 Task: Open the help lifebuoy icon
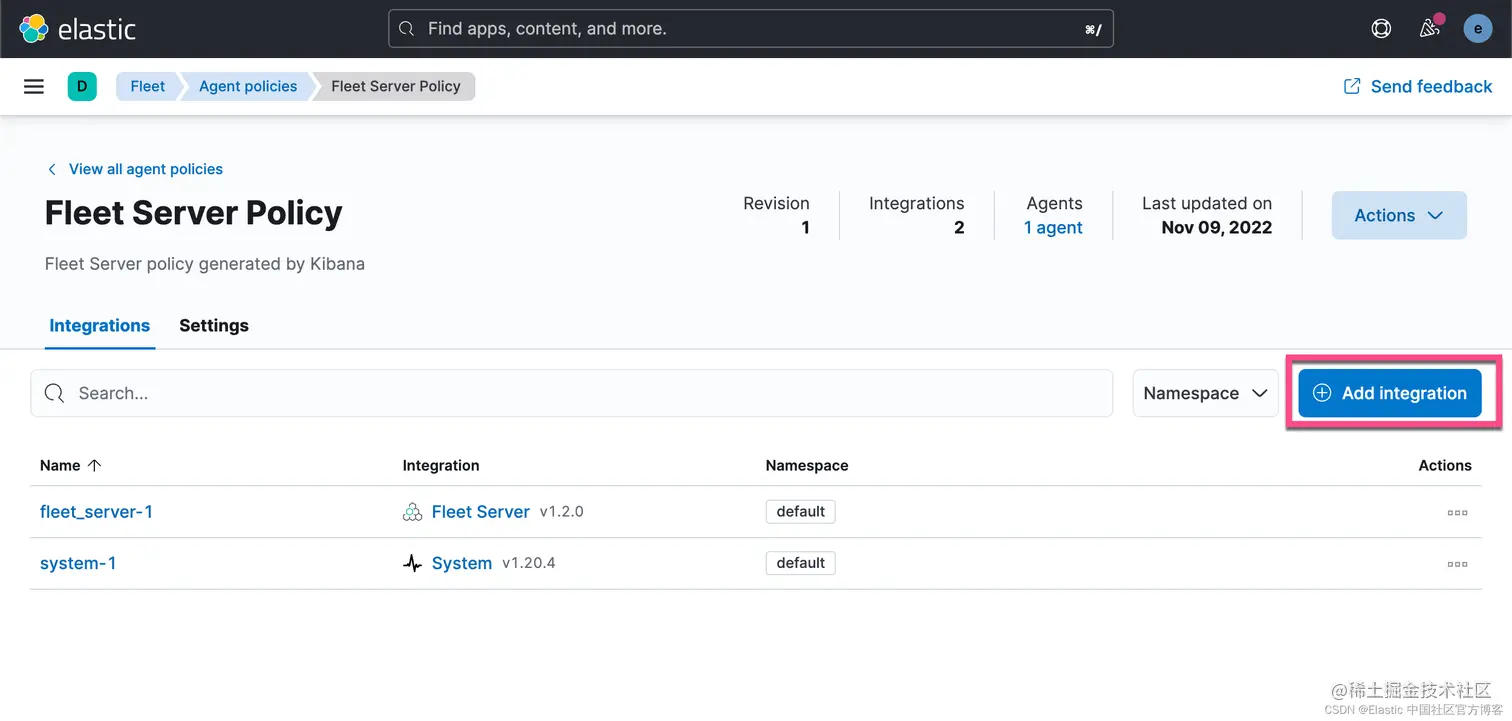click(x=1381, y=28)
